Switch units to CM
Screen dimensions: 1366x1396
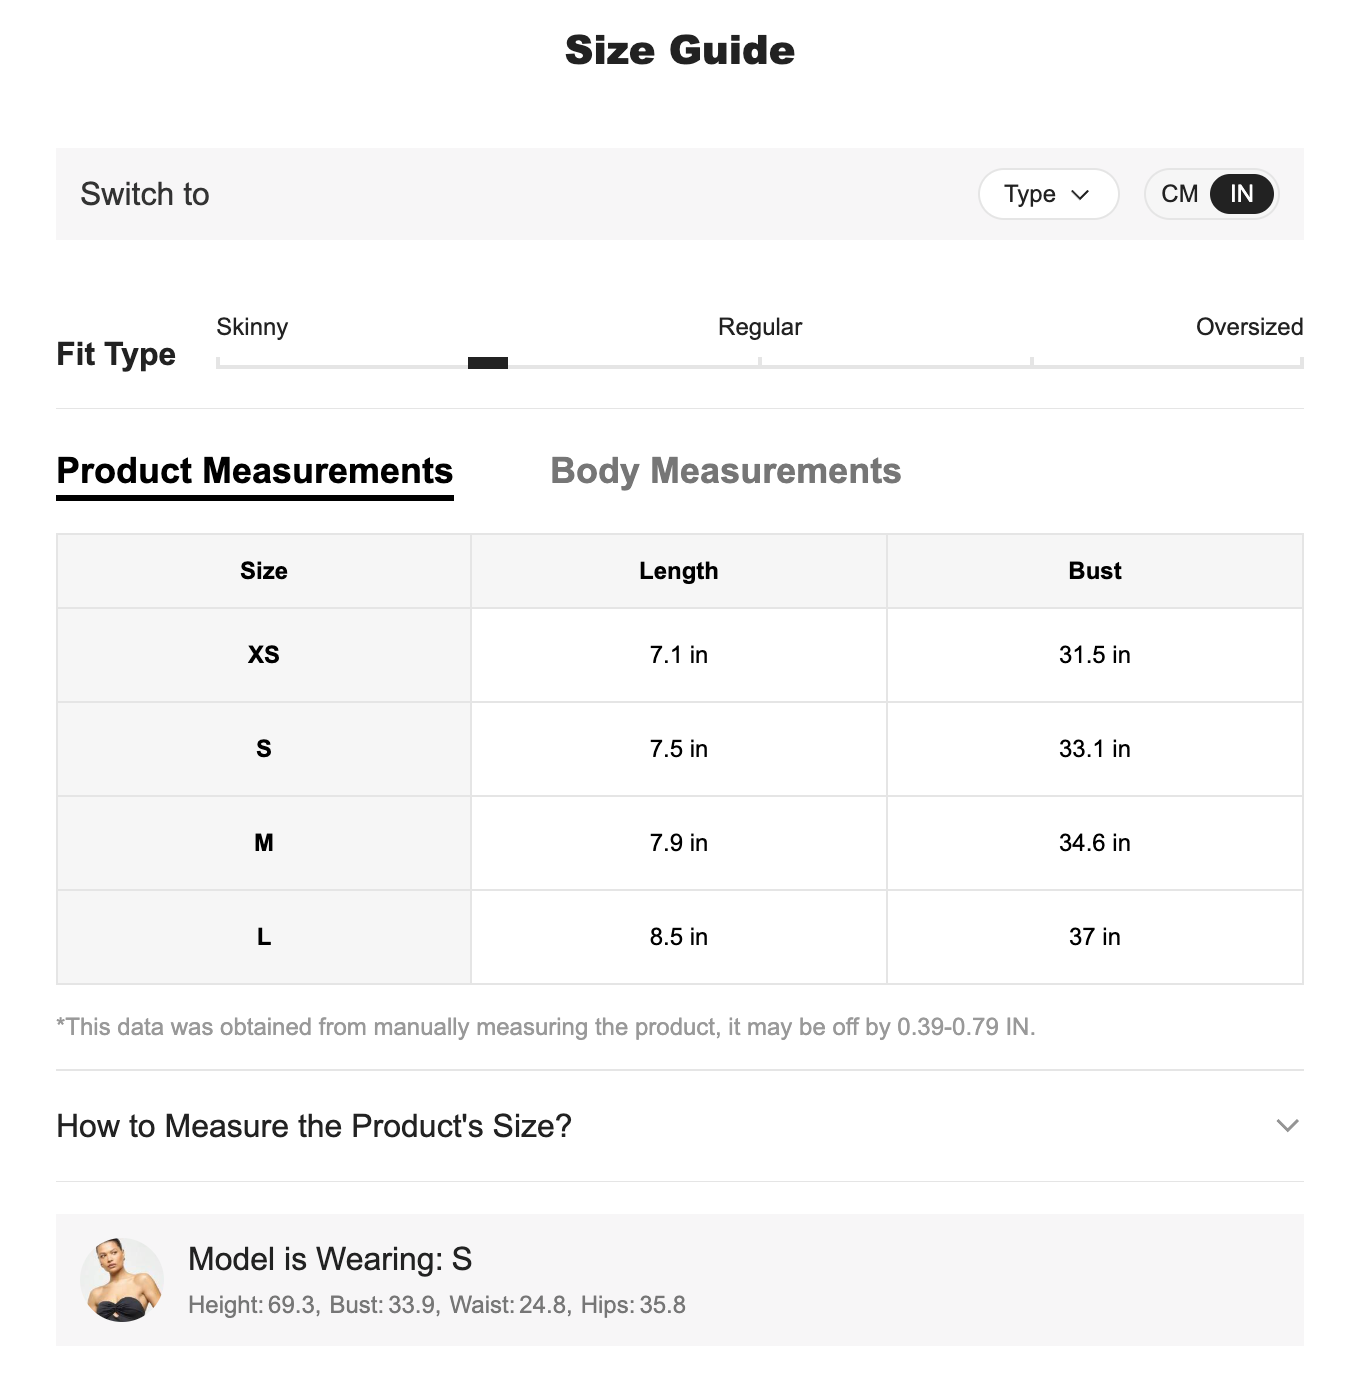tap(1179, 194)
